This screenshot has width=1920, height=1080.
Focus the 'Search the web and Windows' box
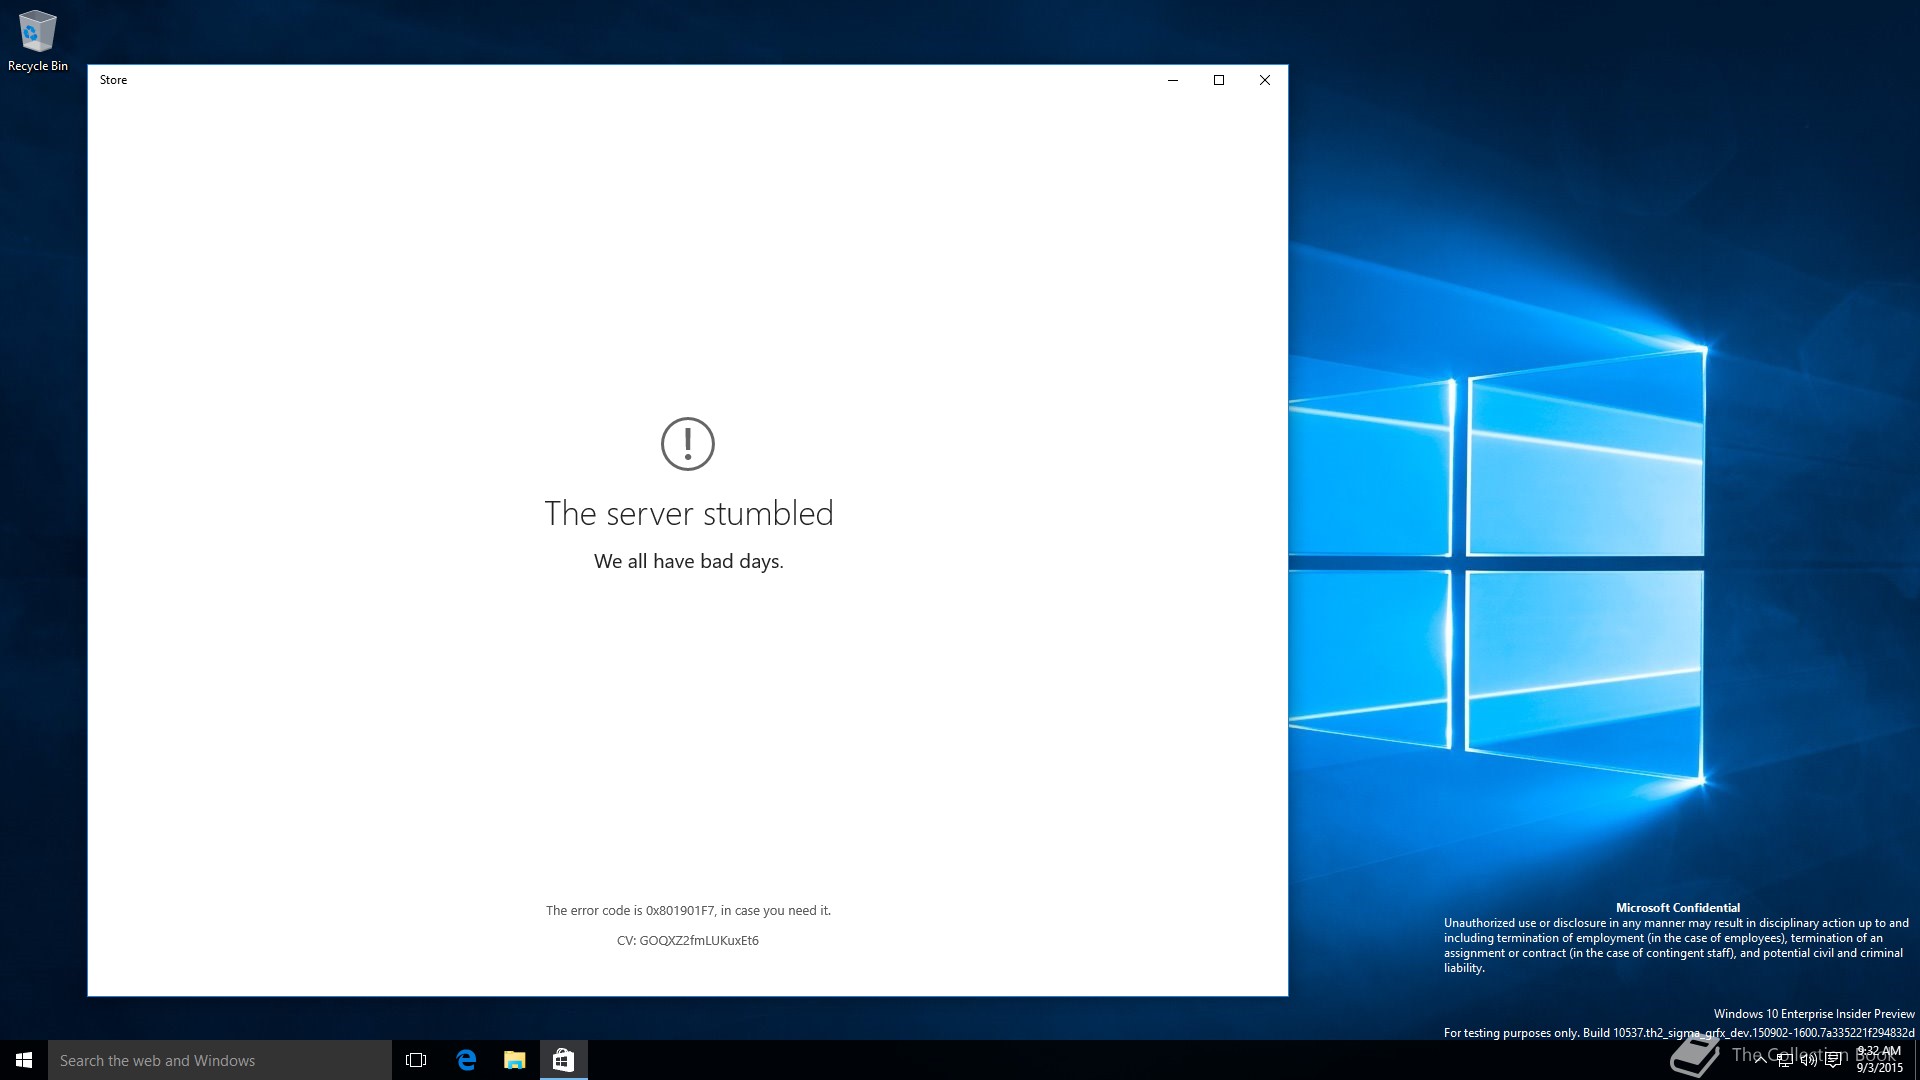[220, 1060]
